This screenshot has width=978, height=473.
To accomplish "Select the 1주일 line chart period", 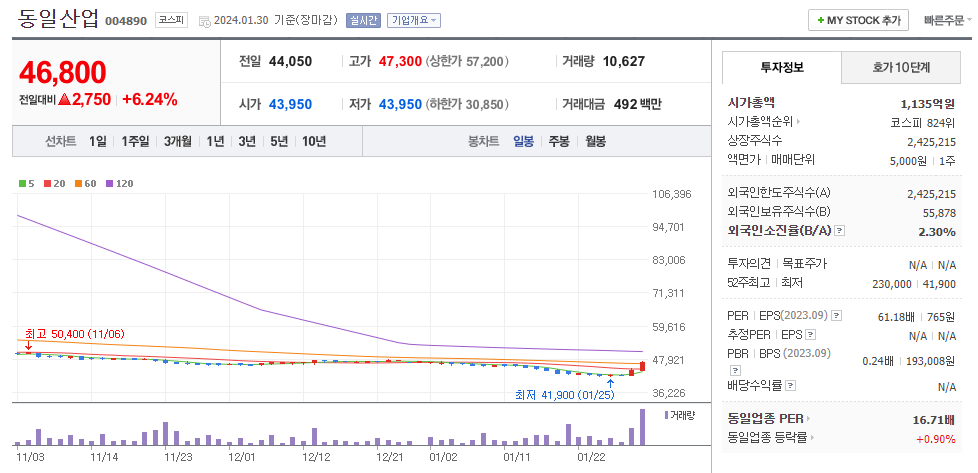I will (x=135, y=141).
